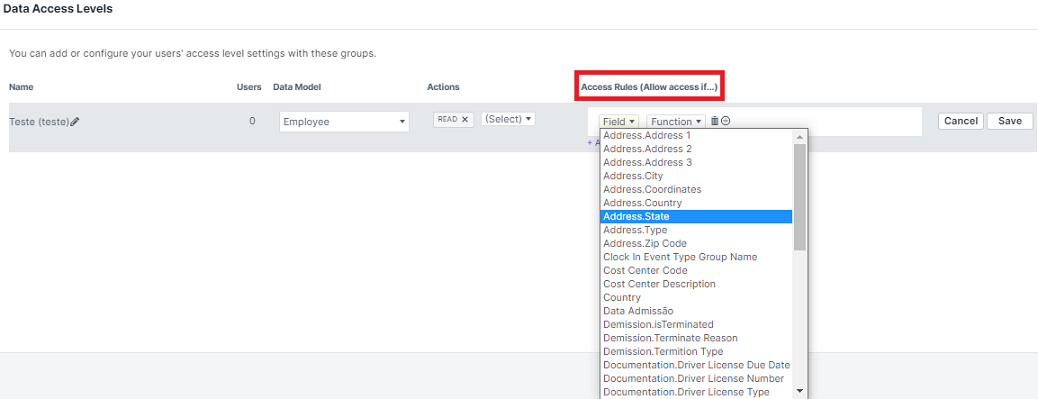Select Cost Center Description field
The height and width of the screenshot is (399, 1038).
coord(696,284)
